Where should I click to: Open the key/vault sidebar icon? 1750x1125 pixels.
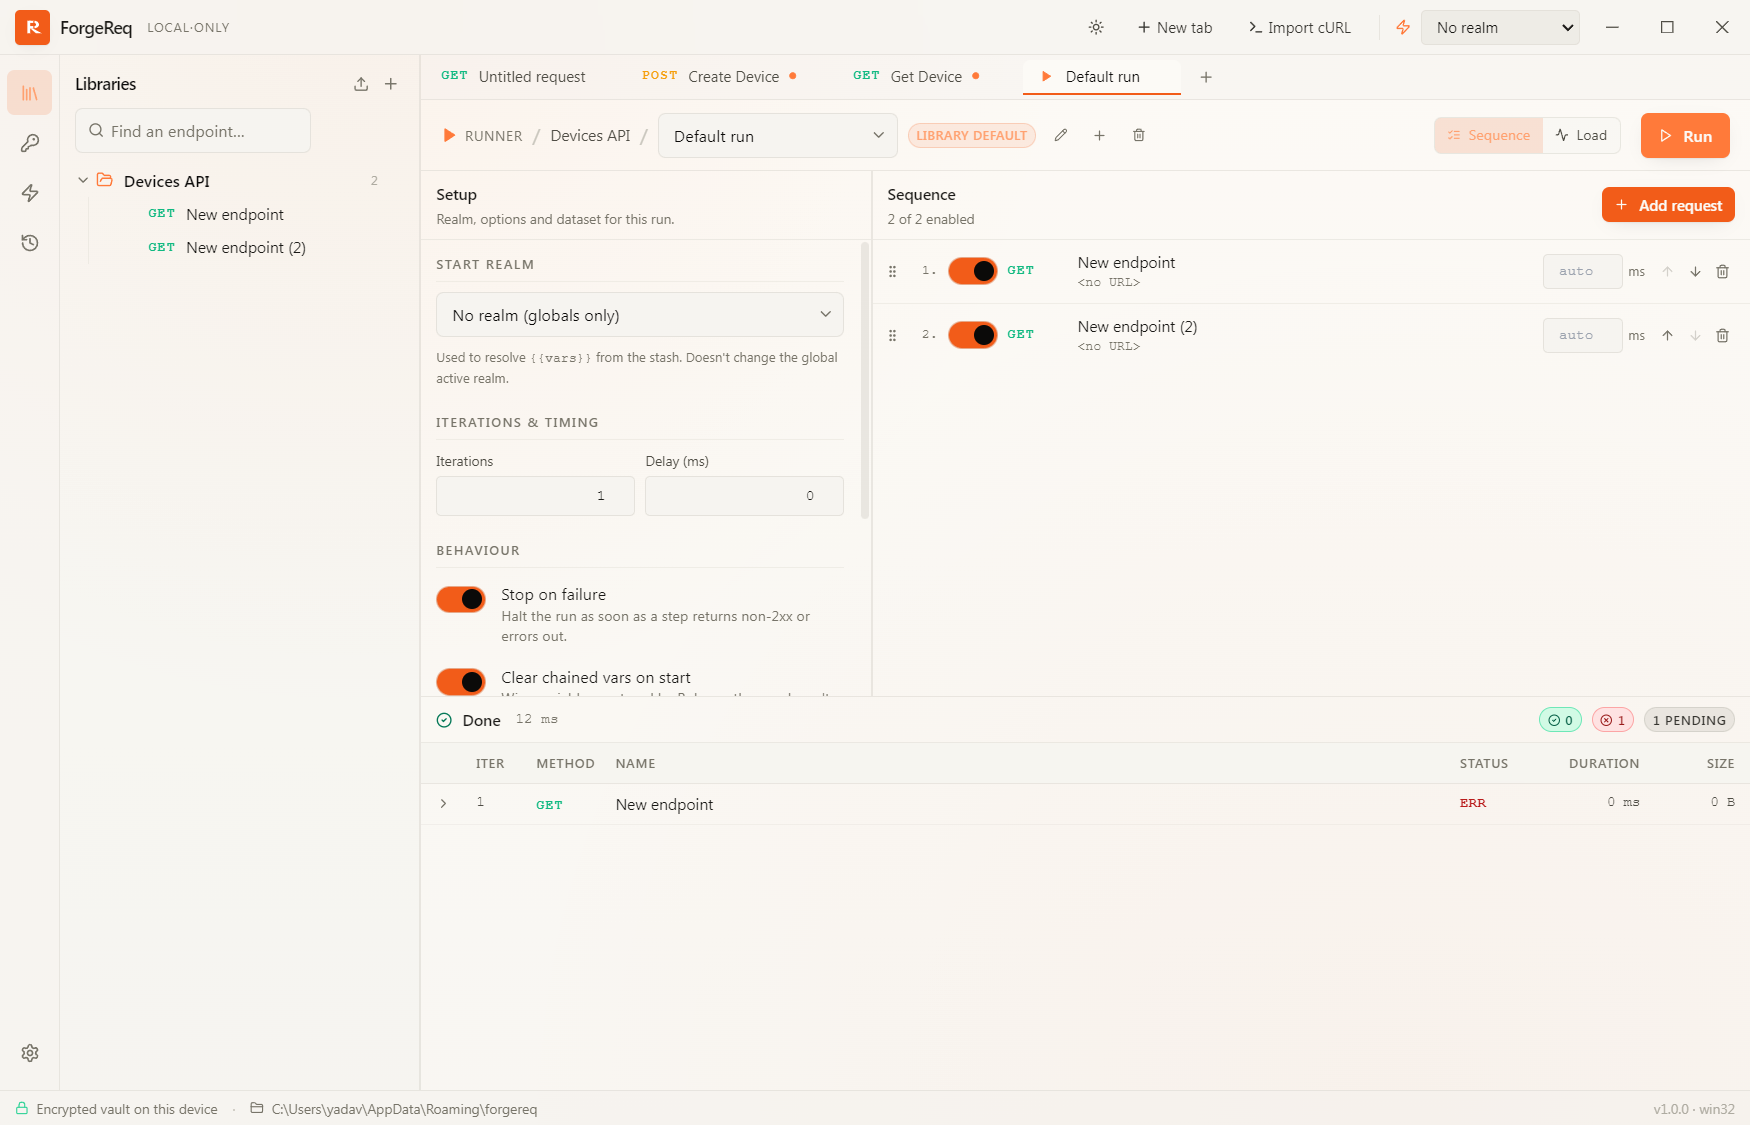click(x=30, y=143)
